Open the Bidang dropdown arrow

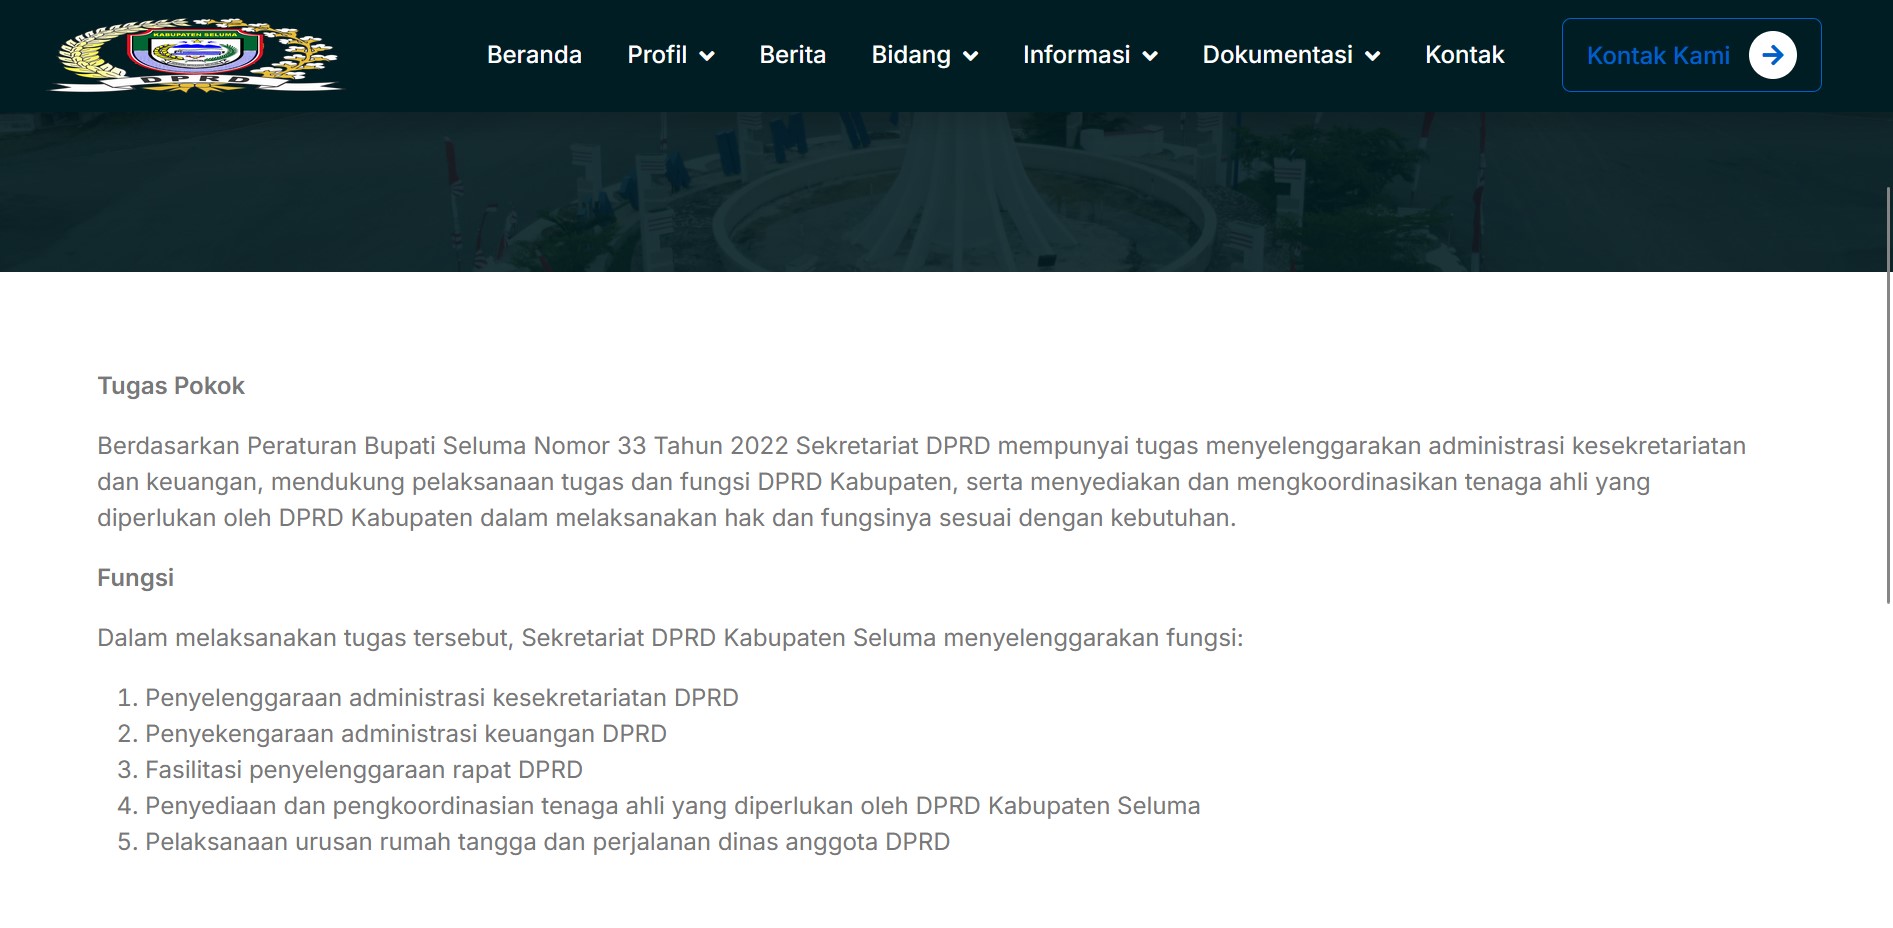coord(970,56)
